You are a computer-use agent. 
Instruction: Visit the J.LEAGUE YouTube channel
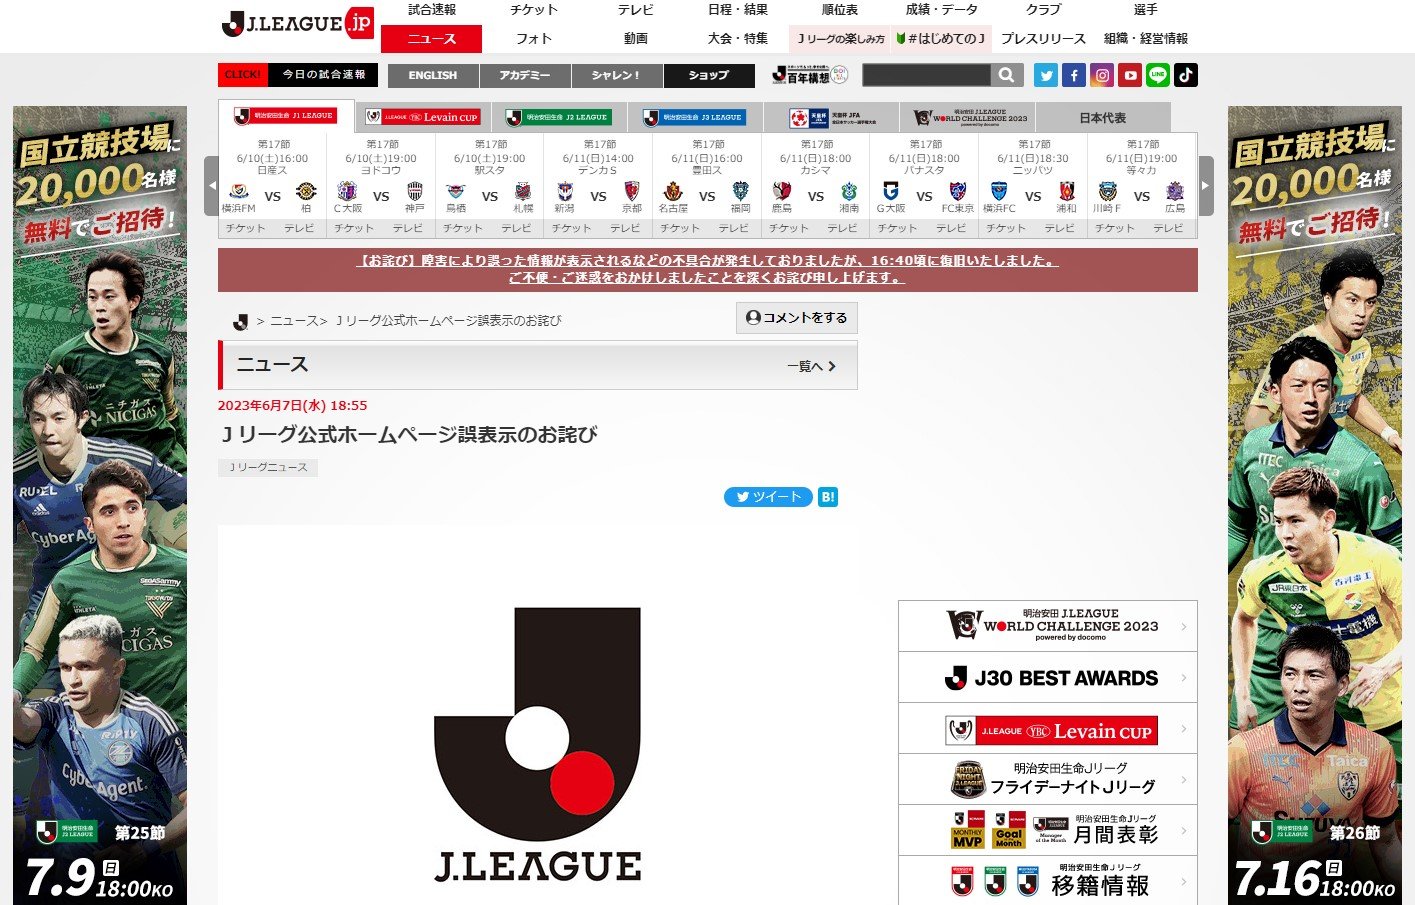pos(1130,74)
